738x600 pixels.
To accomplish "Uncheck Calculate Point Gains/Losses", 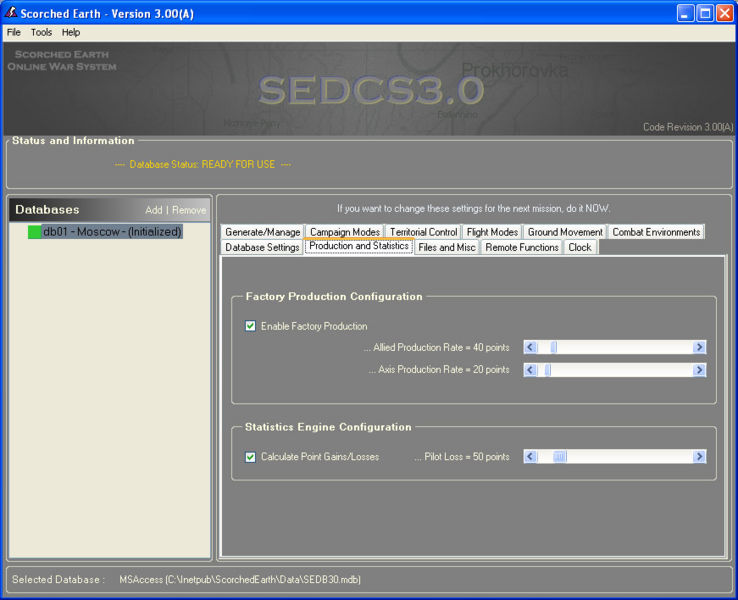I will 251,457.
